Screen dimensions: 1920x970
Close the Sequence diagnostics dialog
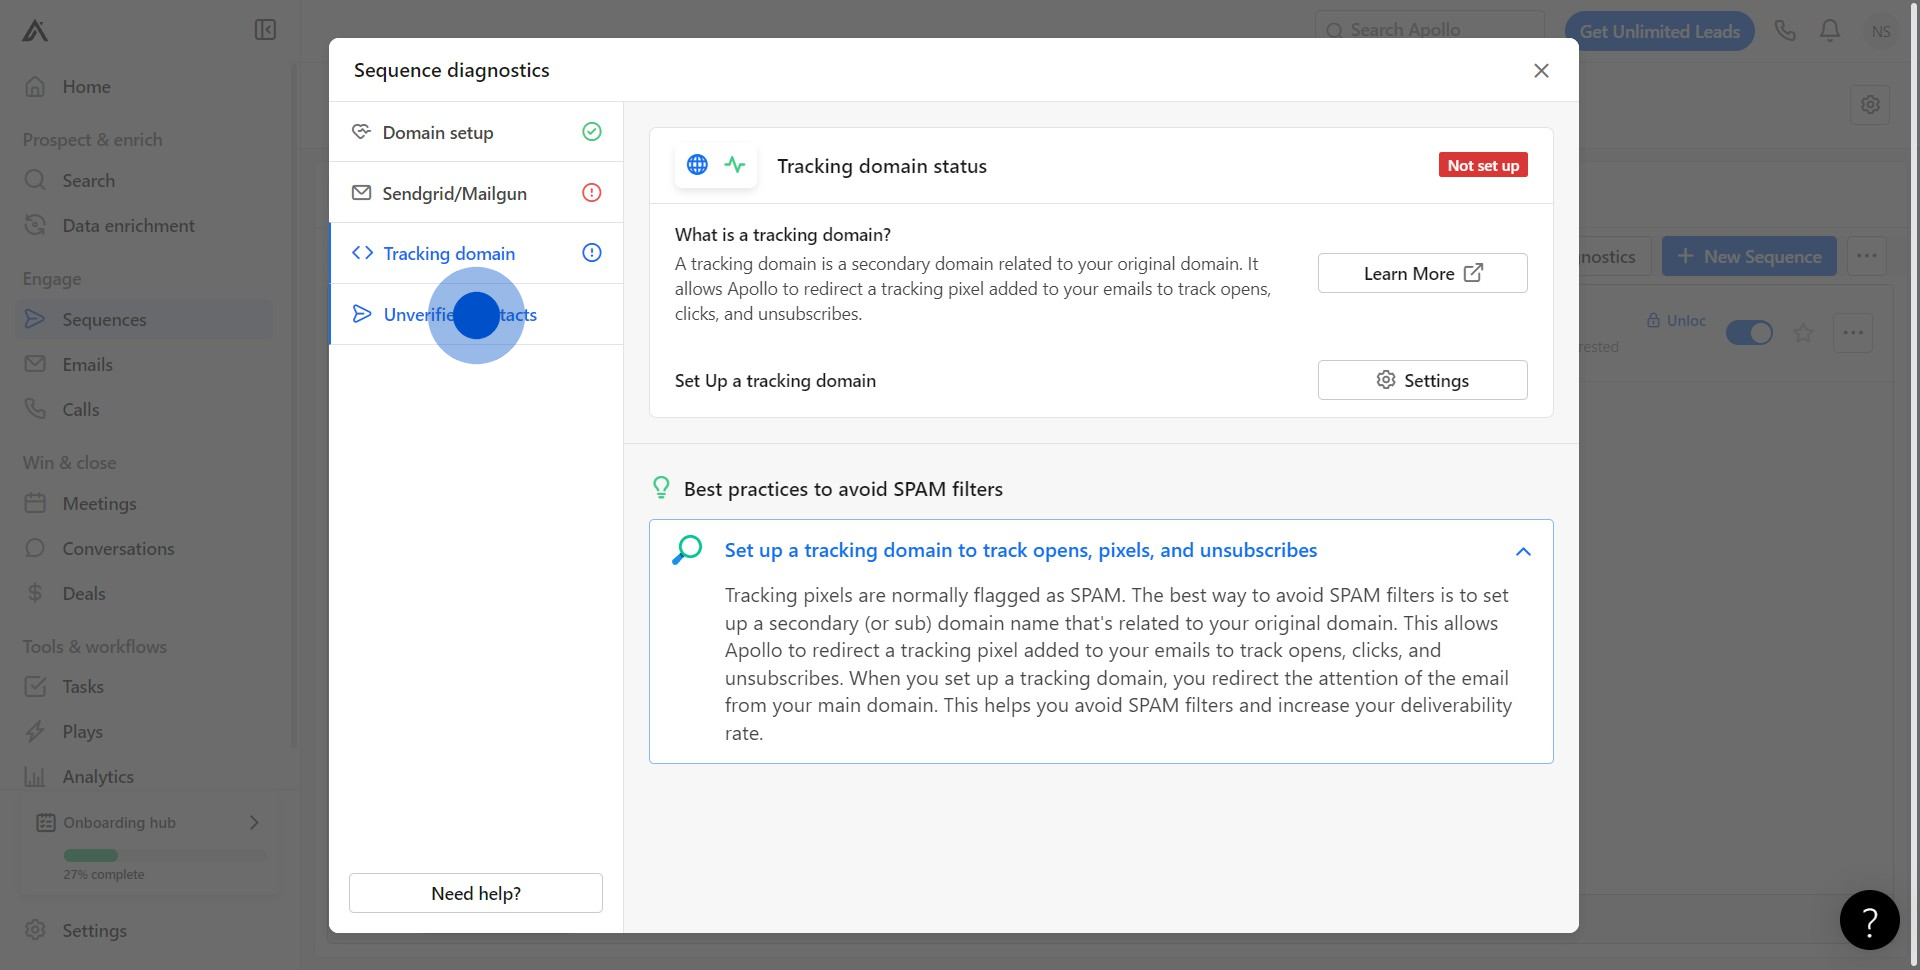pos(1541,70)
